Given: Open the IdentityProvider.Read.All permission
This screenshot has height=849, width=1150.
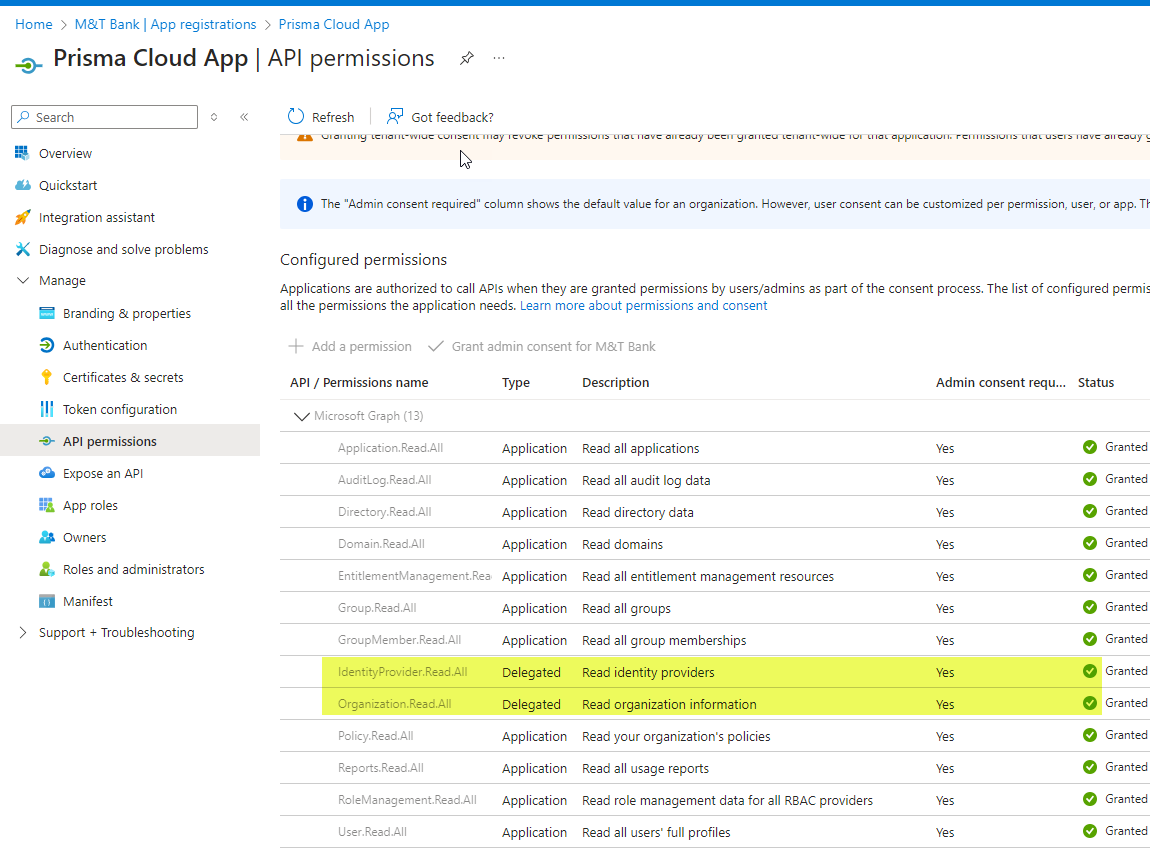Looking at the screenshot, I should click(x=402, y=672).
